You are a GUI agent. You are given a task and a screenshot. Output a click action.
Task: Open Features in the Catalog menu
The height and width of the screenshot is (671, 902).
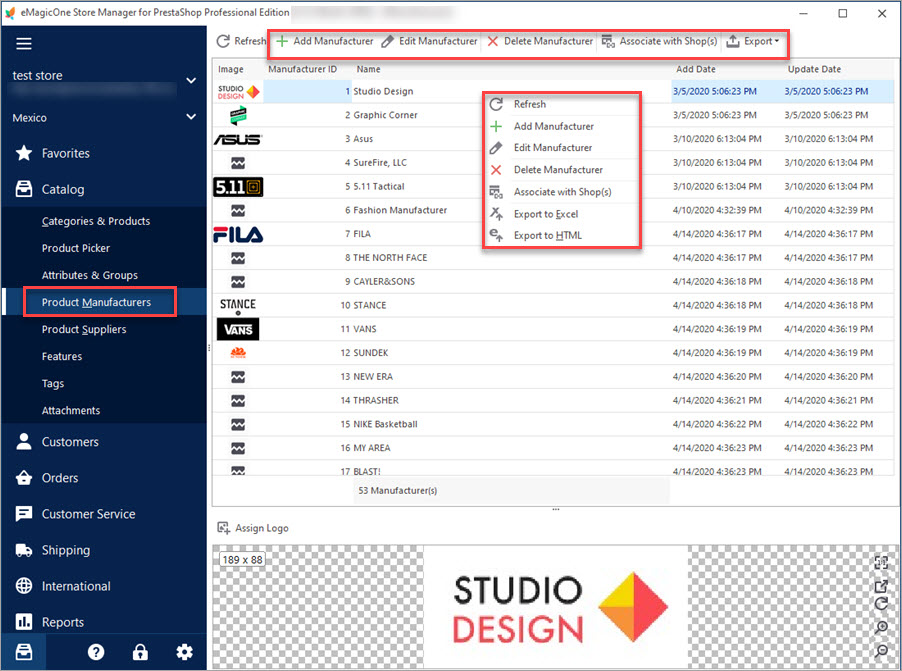tap(62, 356)
